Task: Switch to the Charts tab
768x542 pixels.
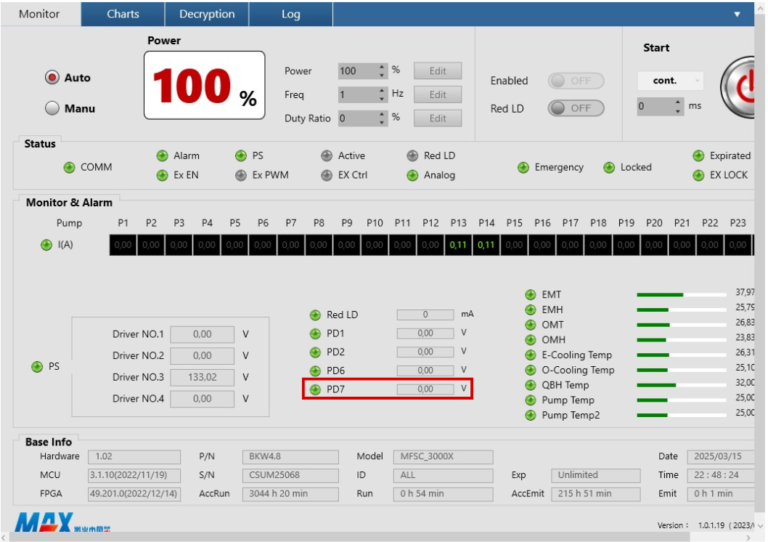Action: coord(123,14)
